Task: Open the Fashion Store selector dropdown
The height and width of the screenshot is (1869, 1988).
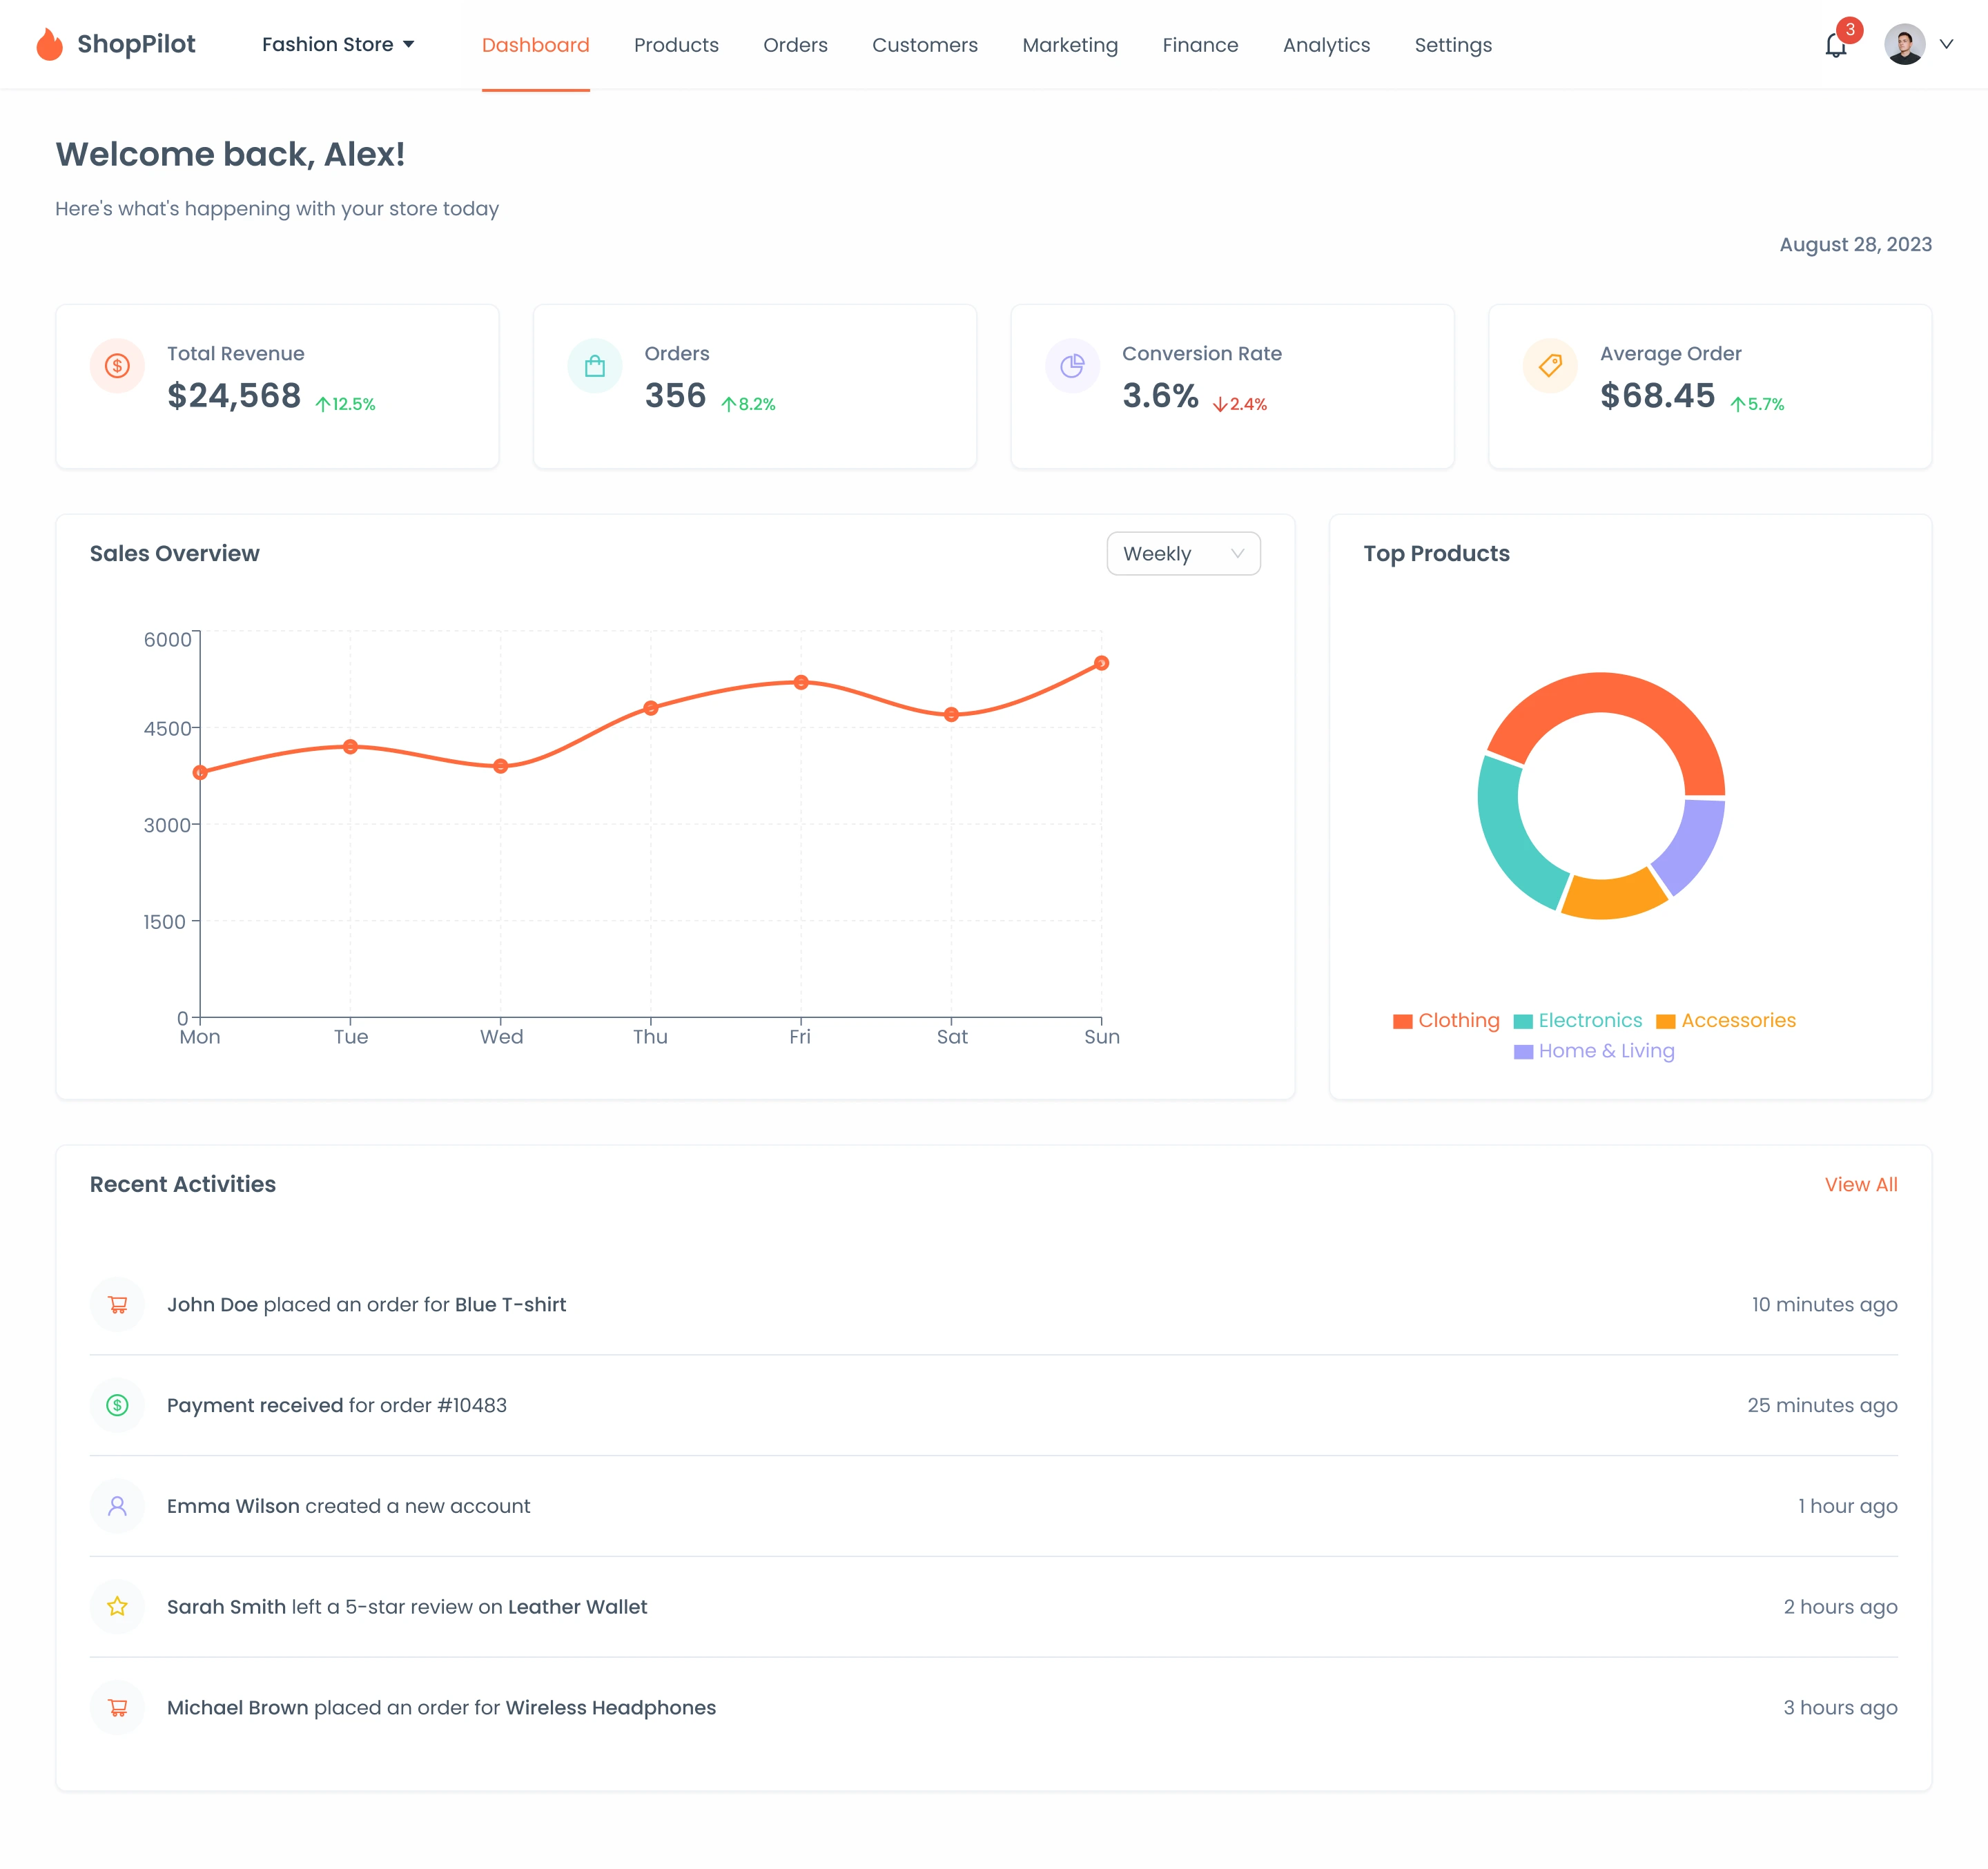Action: [338, 45]
